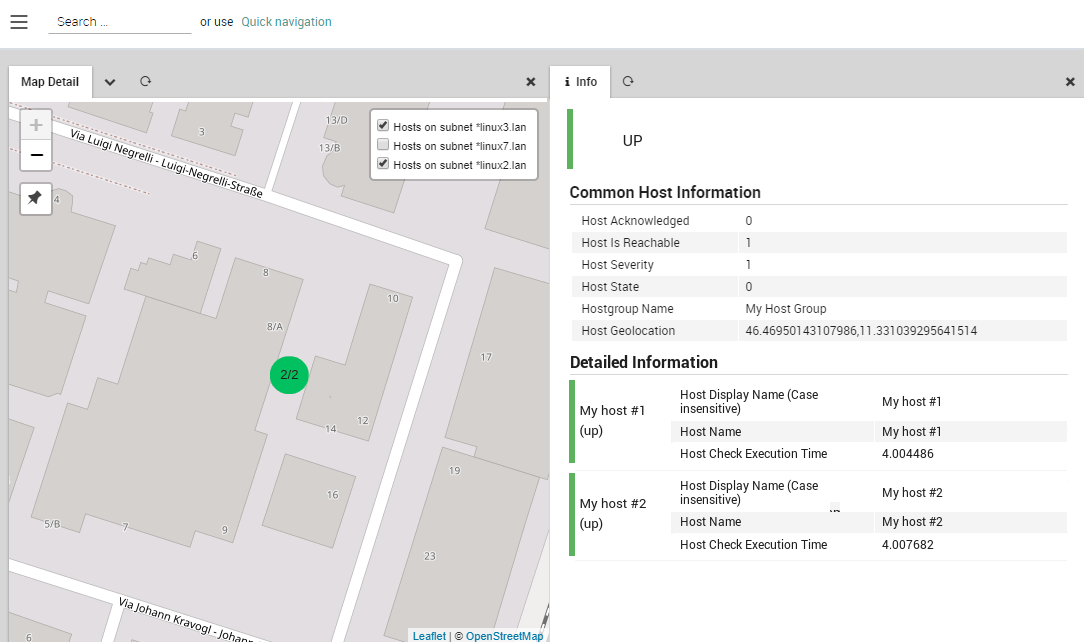The image size is (1084, 642).
Task: Select the Map Detail tab
Action: pyautogui.click(x=50, y=82)
